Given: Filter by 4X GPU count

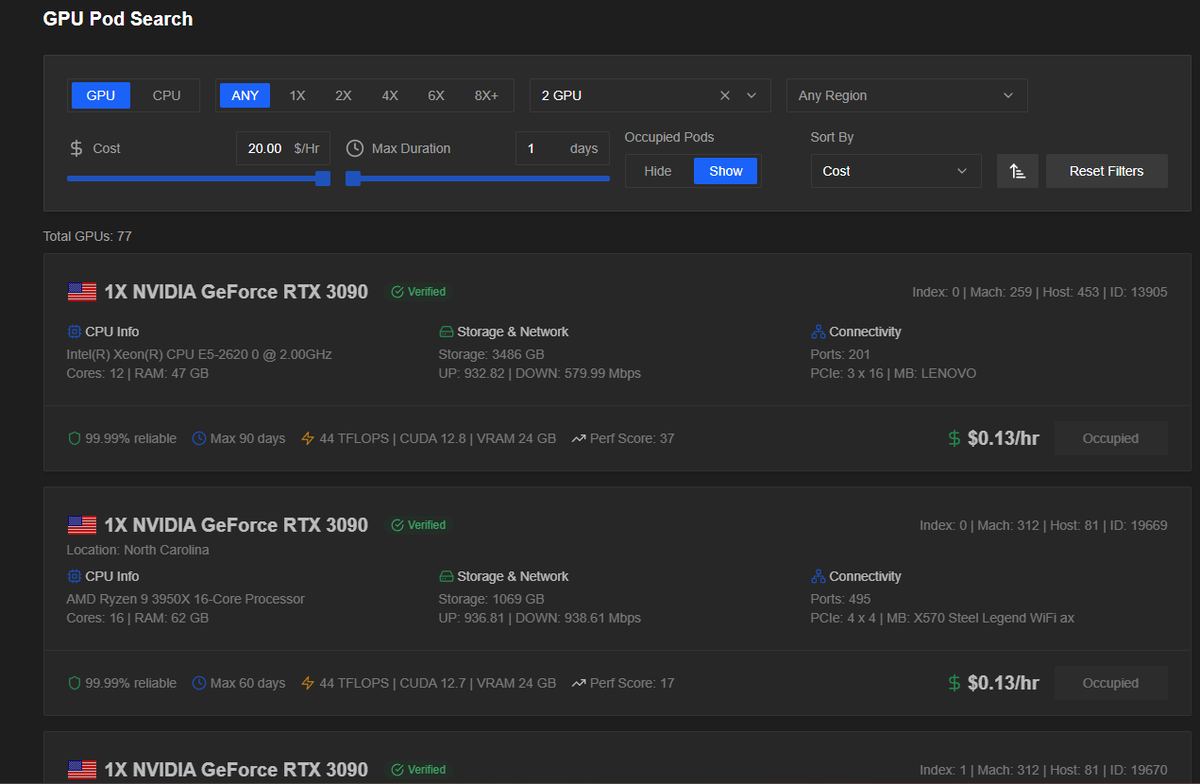Looking at the screenshot, I should pyautogui.click(x=390, y=95).
